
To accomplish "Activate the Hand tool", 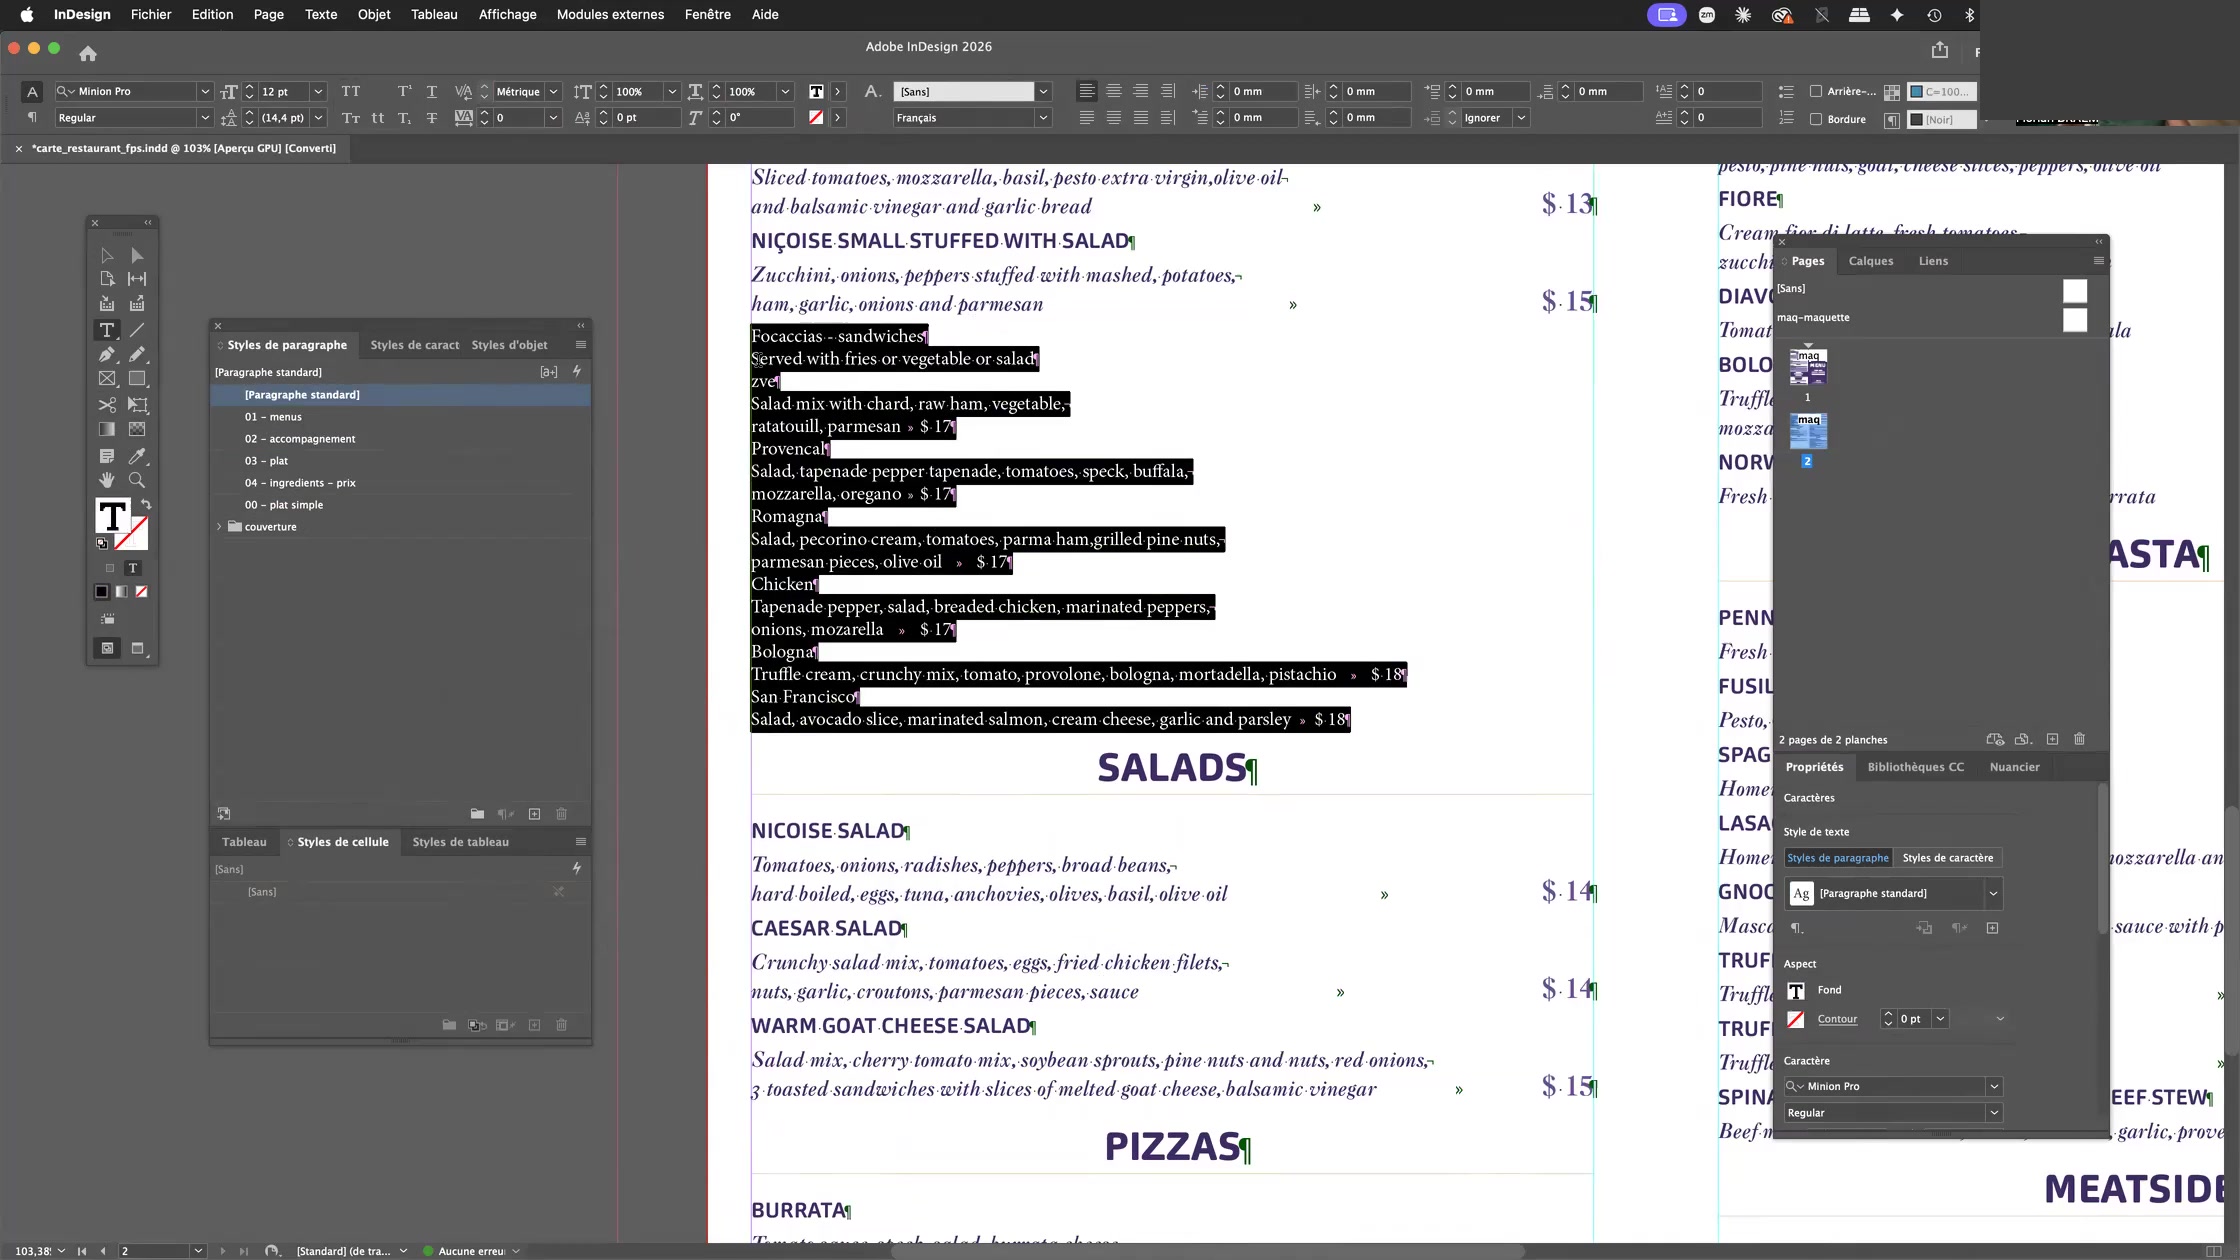I will [x=107, y=480].
